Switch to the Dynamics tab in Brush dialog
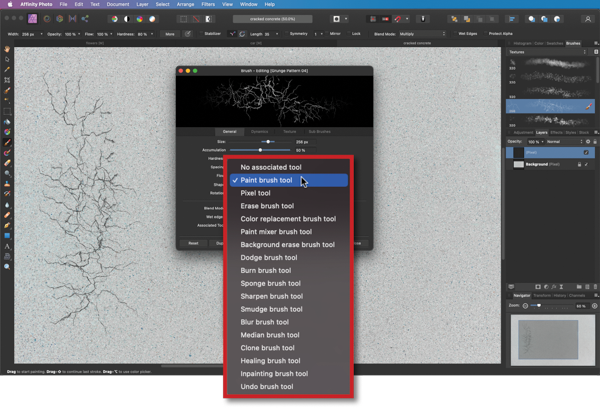The image size is (600, 408). 259,132
